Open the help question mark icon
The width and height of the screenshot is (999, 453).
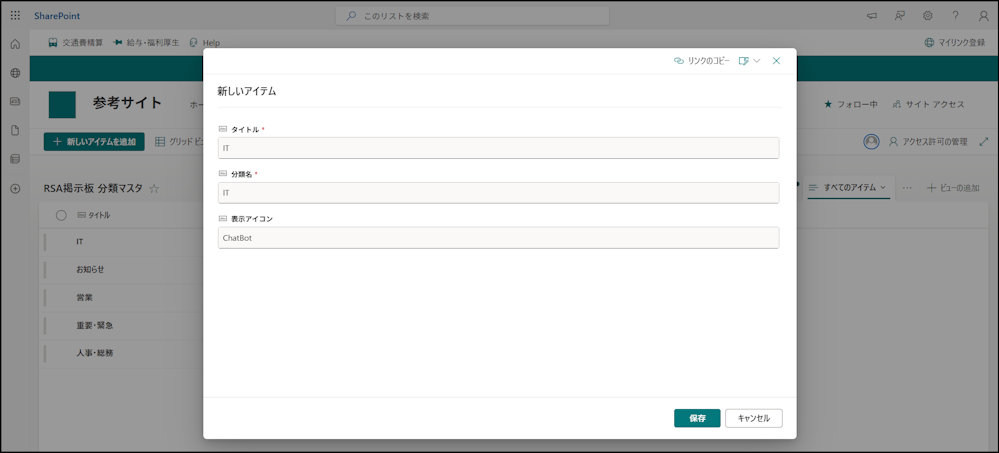click(956, 15)
